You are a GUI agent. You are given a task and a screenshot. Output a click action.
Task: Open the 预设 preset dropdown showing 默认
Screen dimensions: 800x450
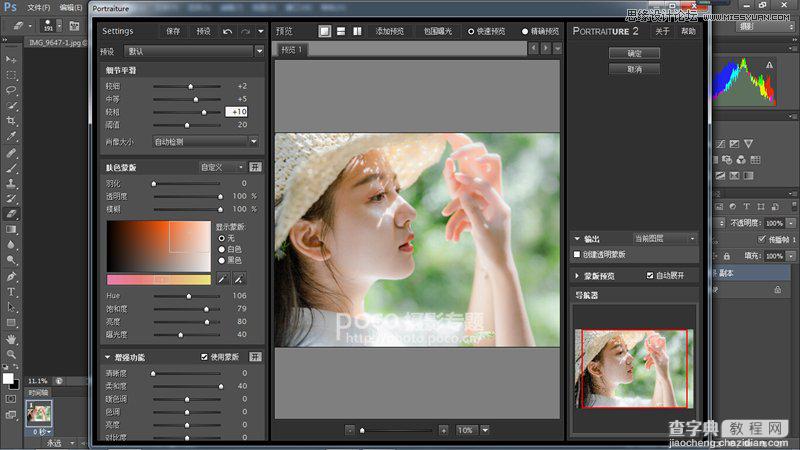(194, 51)
